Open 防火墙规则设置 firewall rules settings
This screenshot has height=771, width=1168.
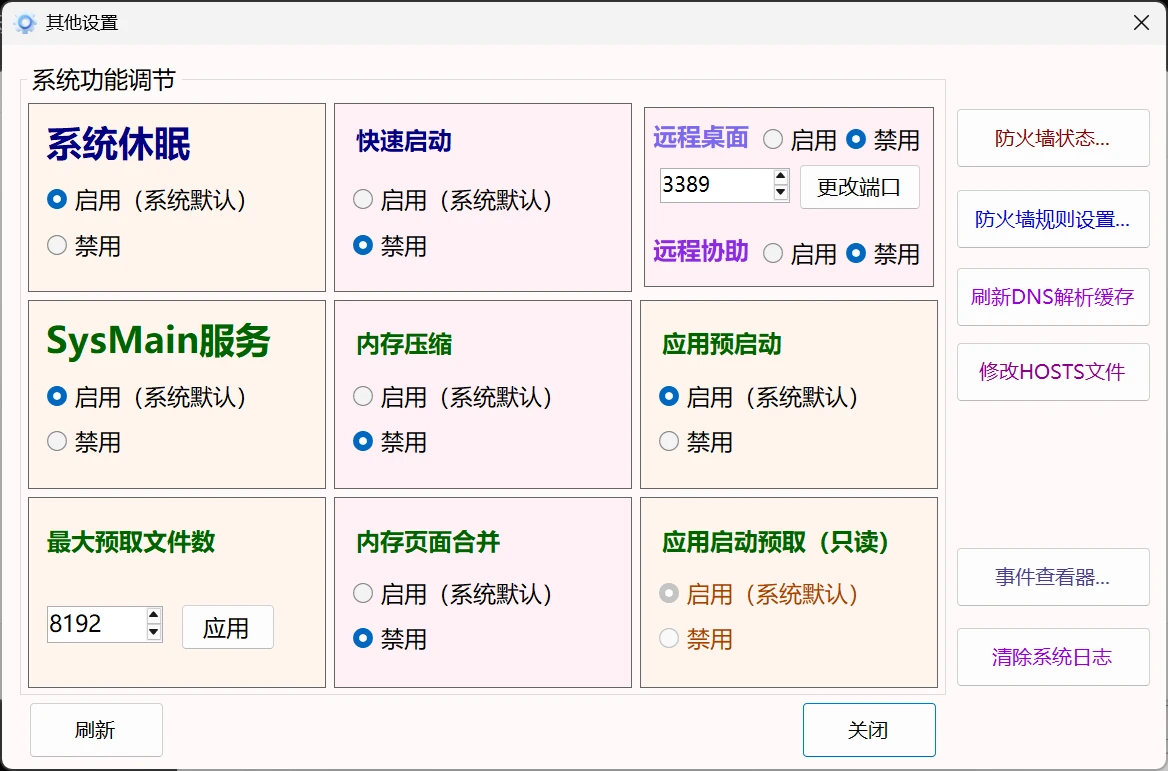point(1052,219)
